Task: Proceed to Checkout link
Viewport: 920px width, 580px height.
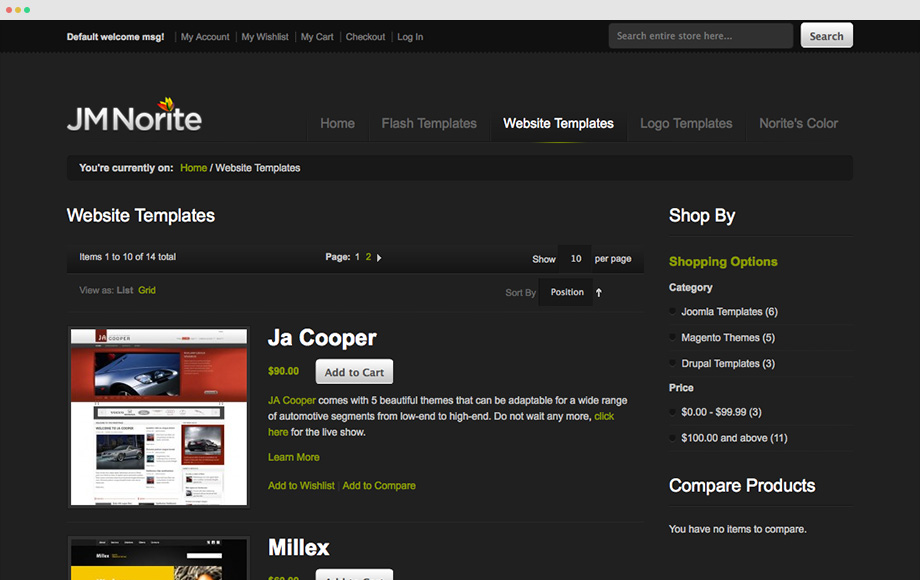Action: point(365,37)
